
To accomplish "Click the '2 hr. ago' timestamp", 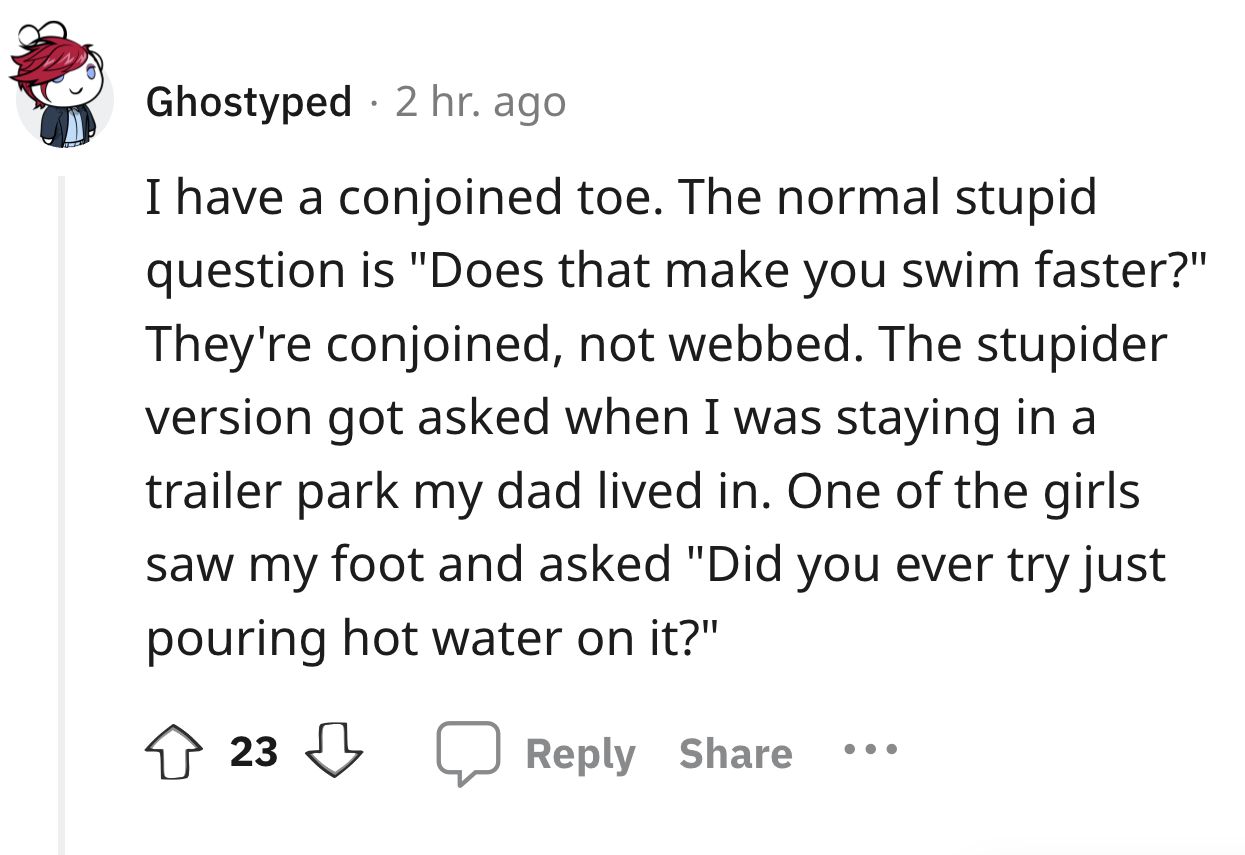I will pyautogui.click(x=480, y=101).
